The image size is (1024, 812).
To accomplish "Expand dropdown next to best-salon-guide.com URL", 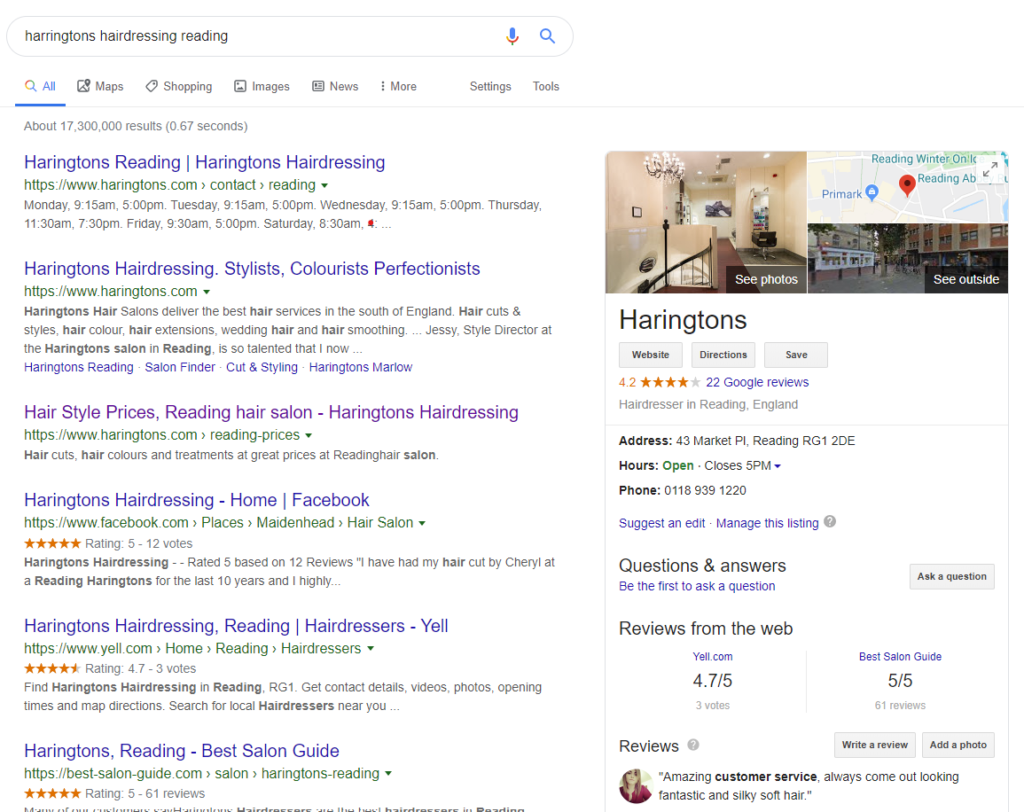I will pos(388,773).
